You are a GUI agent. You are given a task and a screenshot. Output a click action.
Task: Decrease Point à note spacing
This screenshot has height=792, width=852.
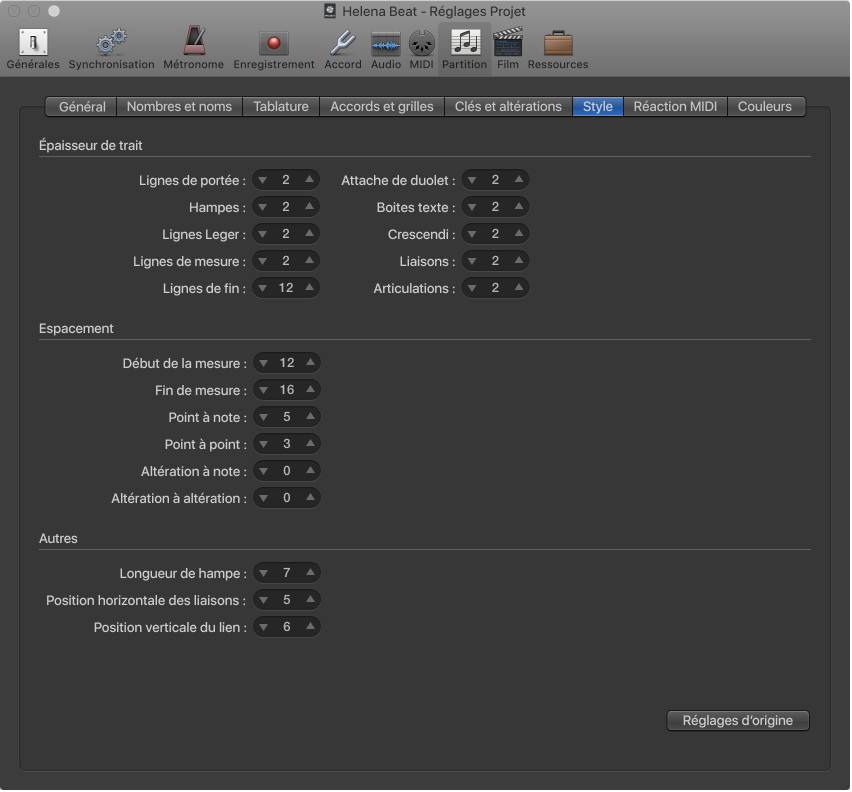click(264, 417)
